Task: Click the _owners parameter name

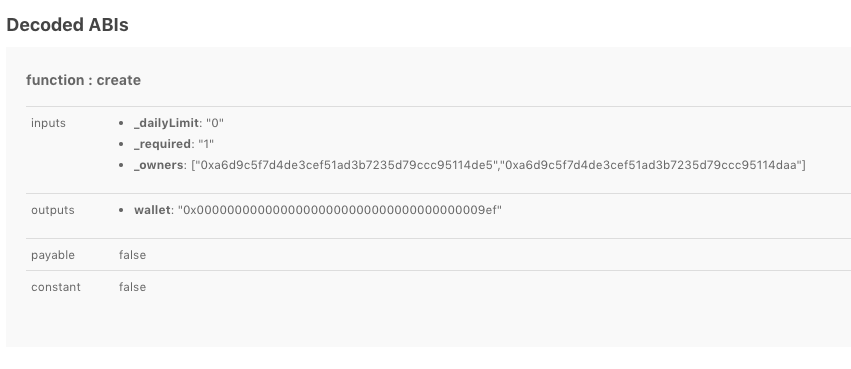Action: [x=158, y=165]
